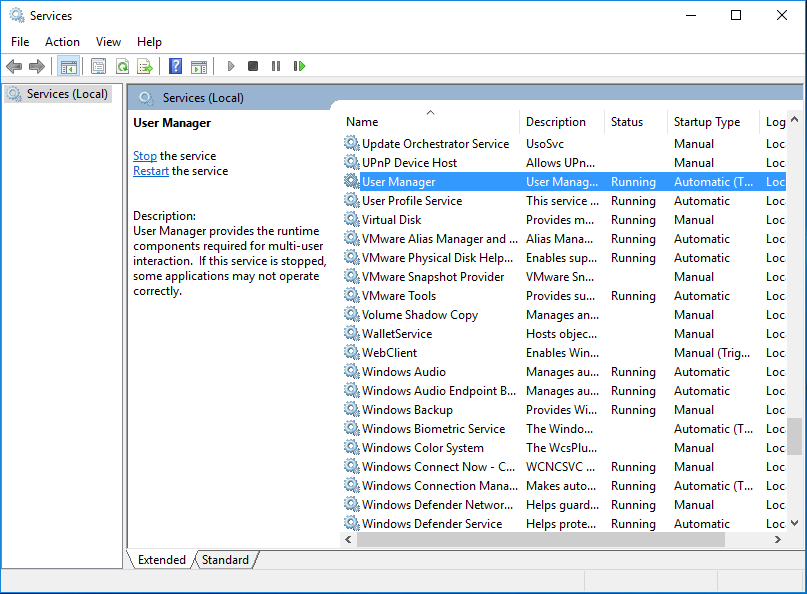This screenshot has width=807, height=594.
Task: Click the Services icon in the title bar
Action: [16, 15]
